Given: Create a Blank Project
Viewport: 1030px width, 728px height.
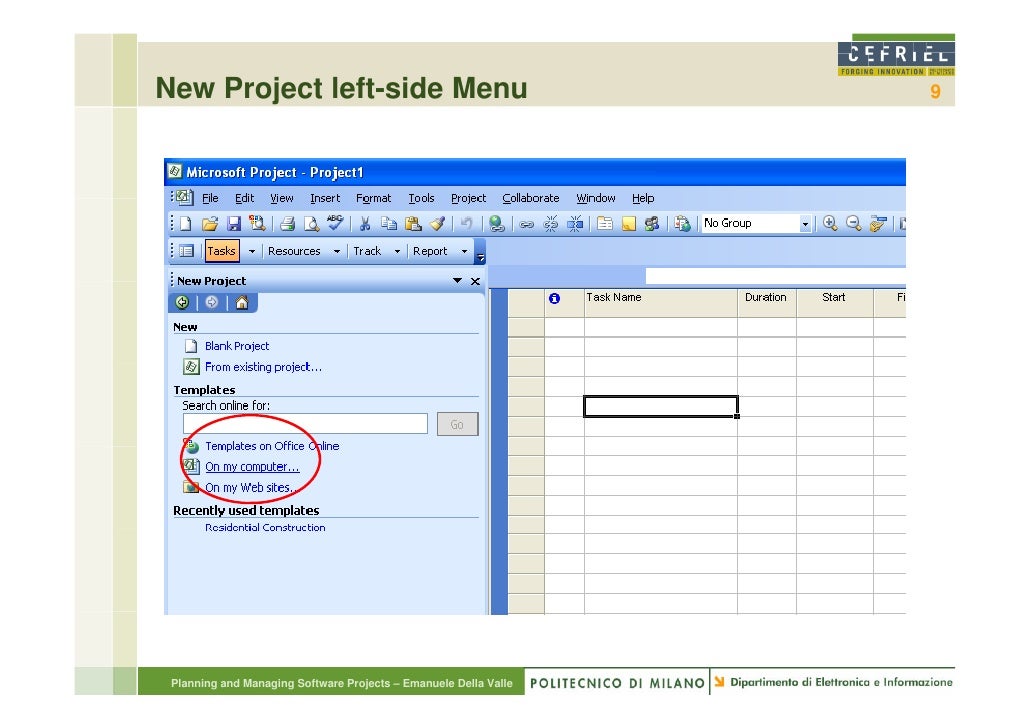Looking at the screenshot, I should tap(237, 346).
